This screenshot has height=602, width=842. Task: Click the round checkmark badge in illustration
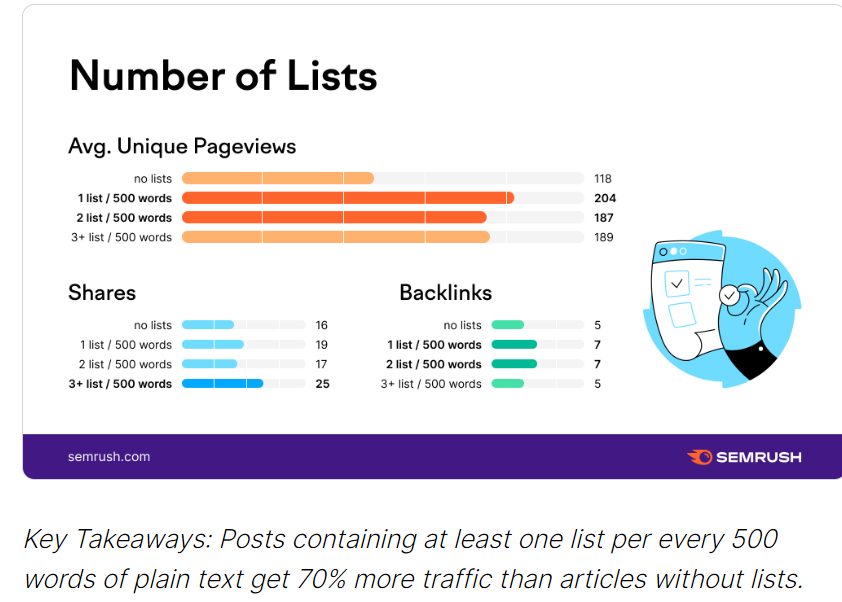pyautogui.click(x=729, y=295)
